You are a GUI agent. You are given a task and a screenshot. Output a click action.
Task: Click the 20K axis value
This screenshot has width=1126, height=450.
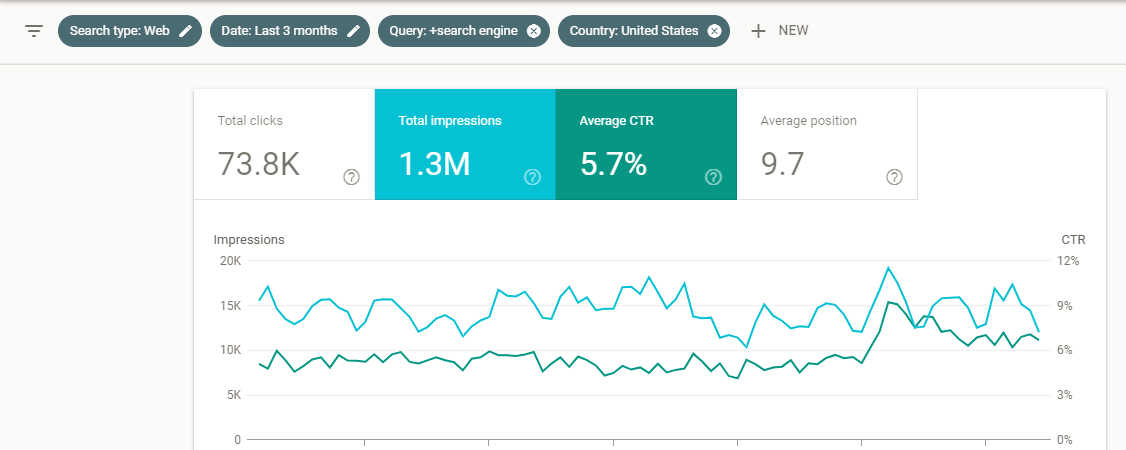230,261
